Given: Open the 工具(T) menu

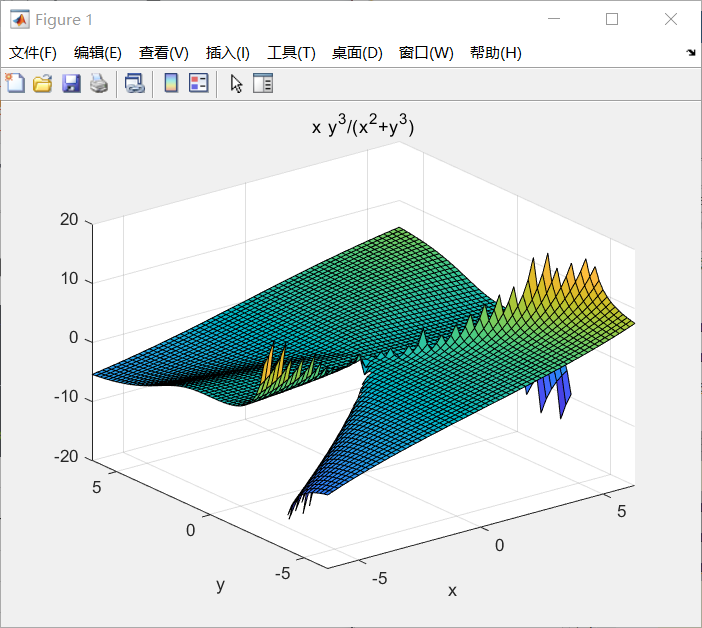Looking at the screenshot, I should [291, 53].
